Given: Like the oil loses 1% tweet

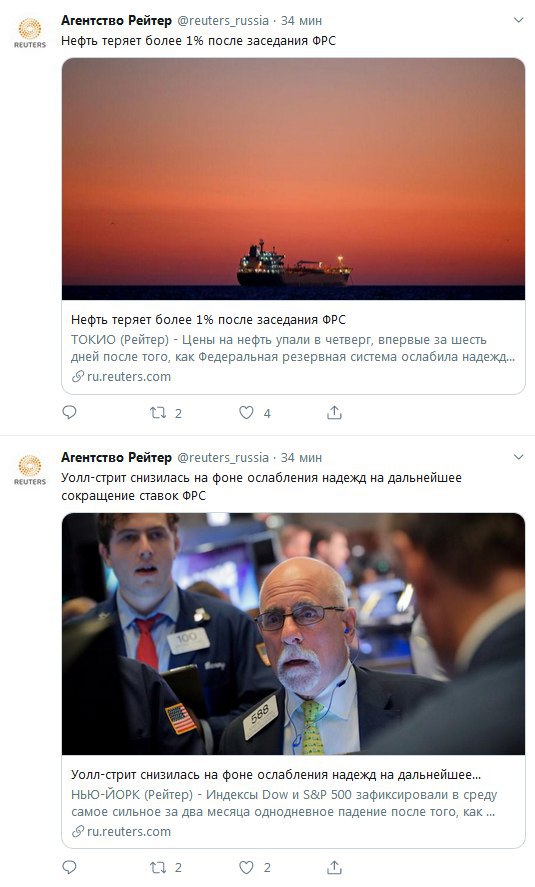Looking at the screenshot, I should pos(246,413).
